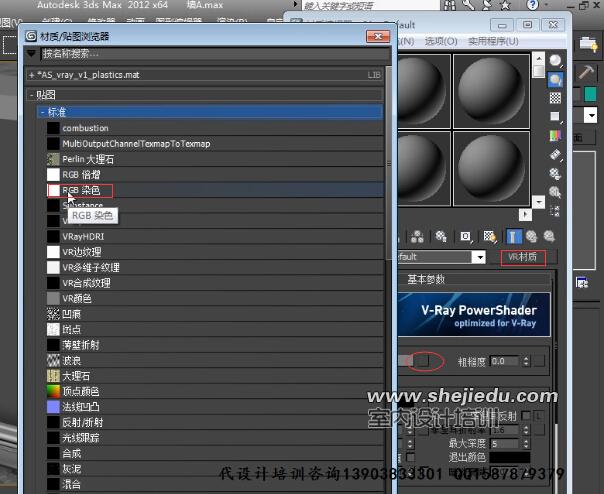Select MultiOutputChannelTexmapToTexmap entry
The image size is (604, 494).
215,144
